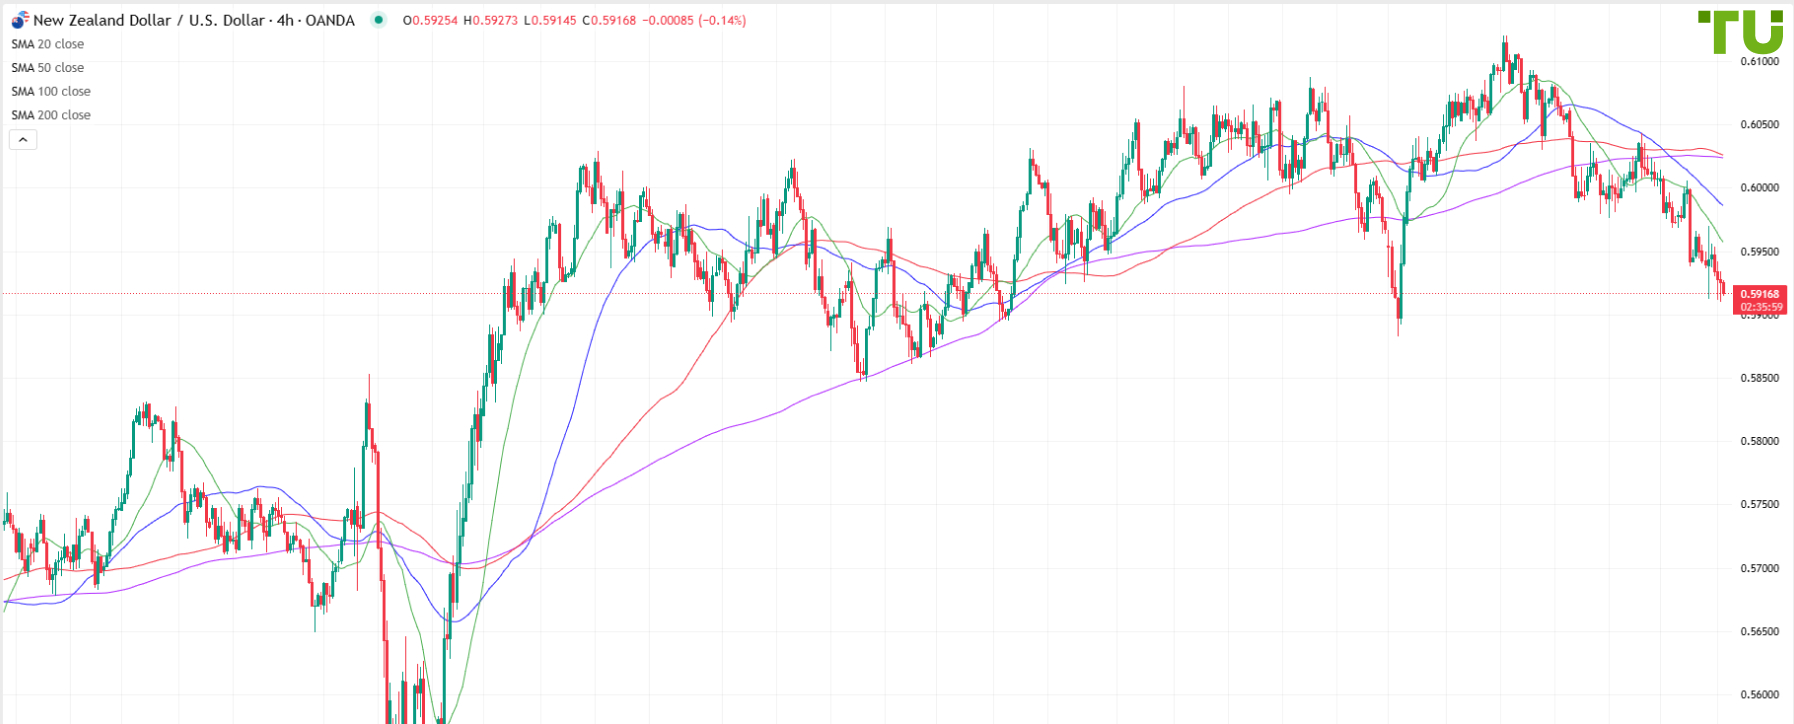Select the SMA 100 close indicator label
This screenshot has width=1794, height=724.
[51, 91]
